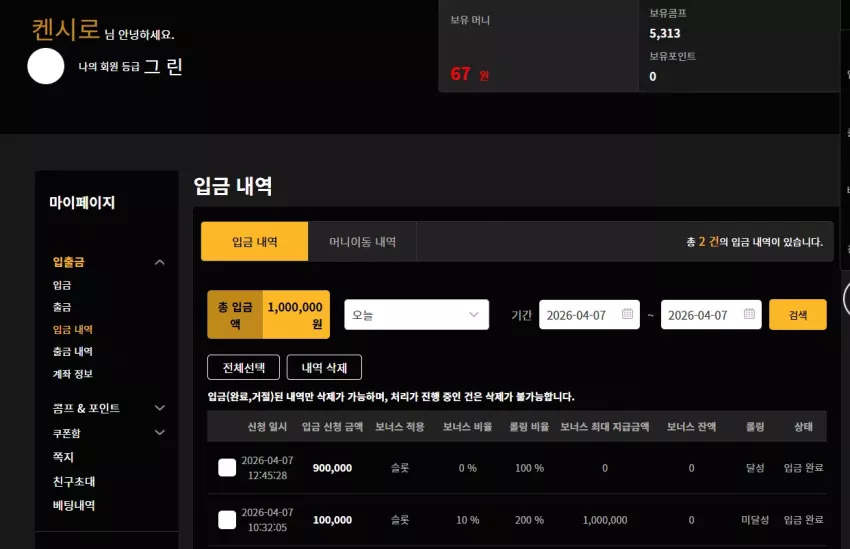This screenshot has height=549, width=850.
Task: Click the 검색 search button
Action: [797, 314]
